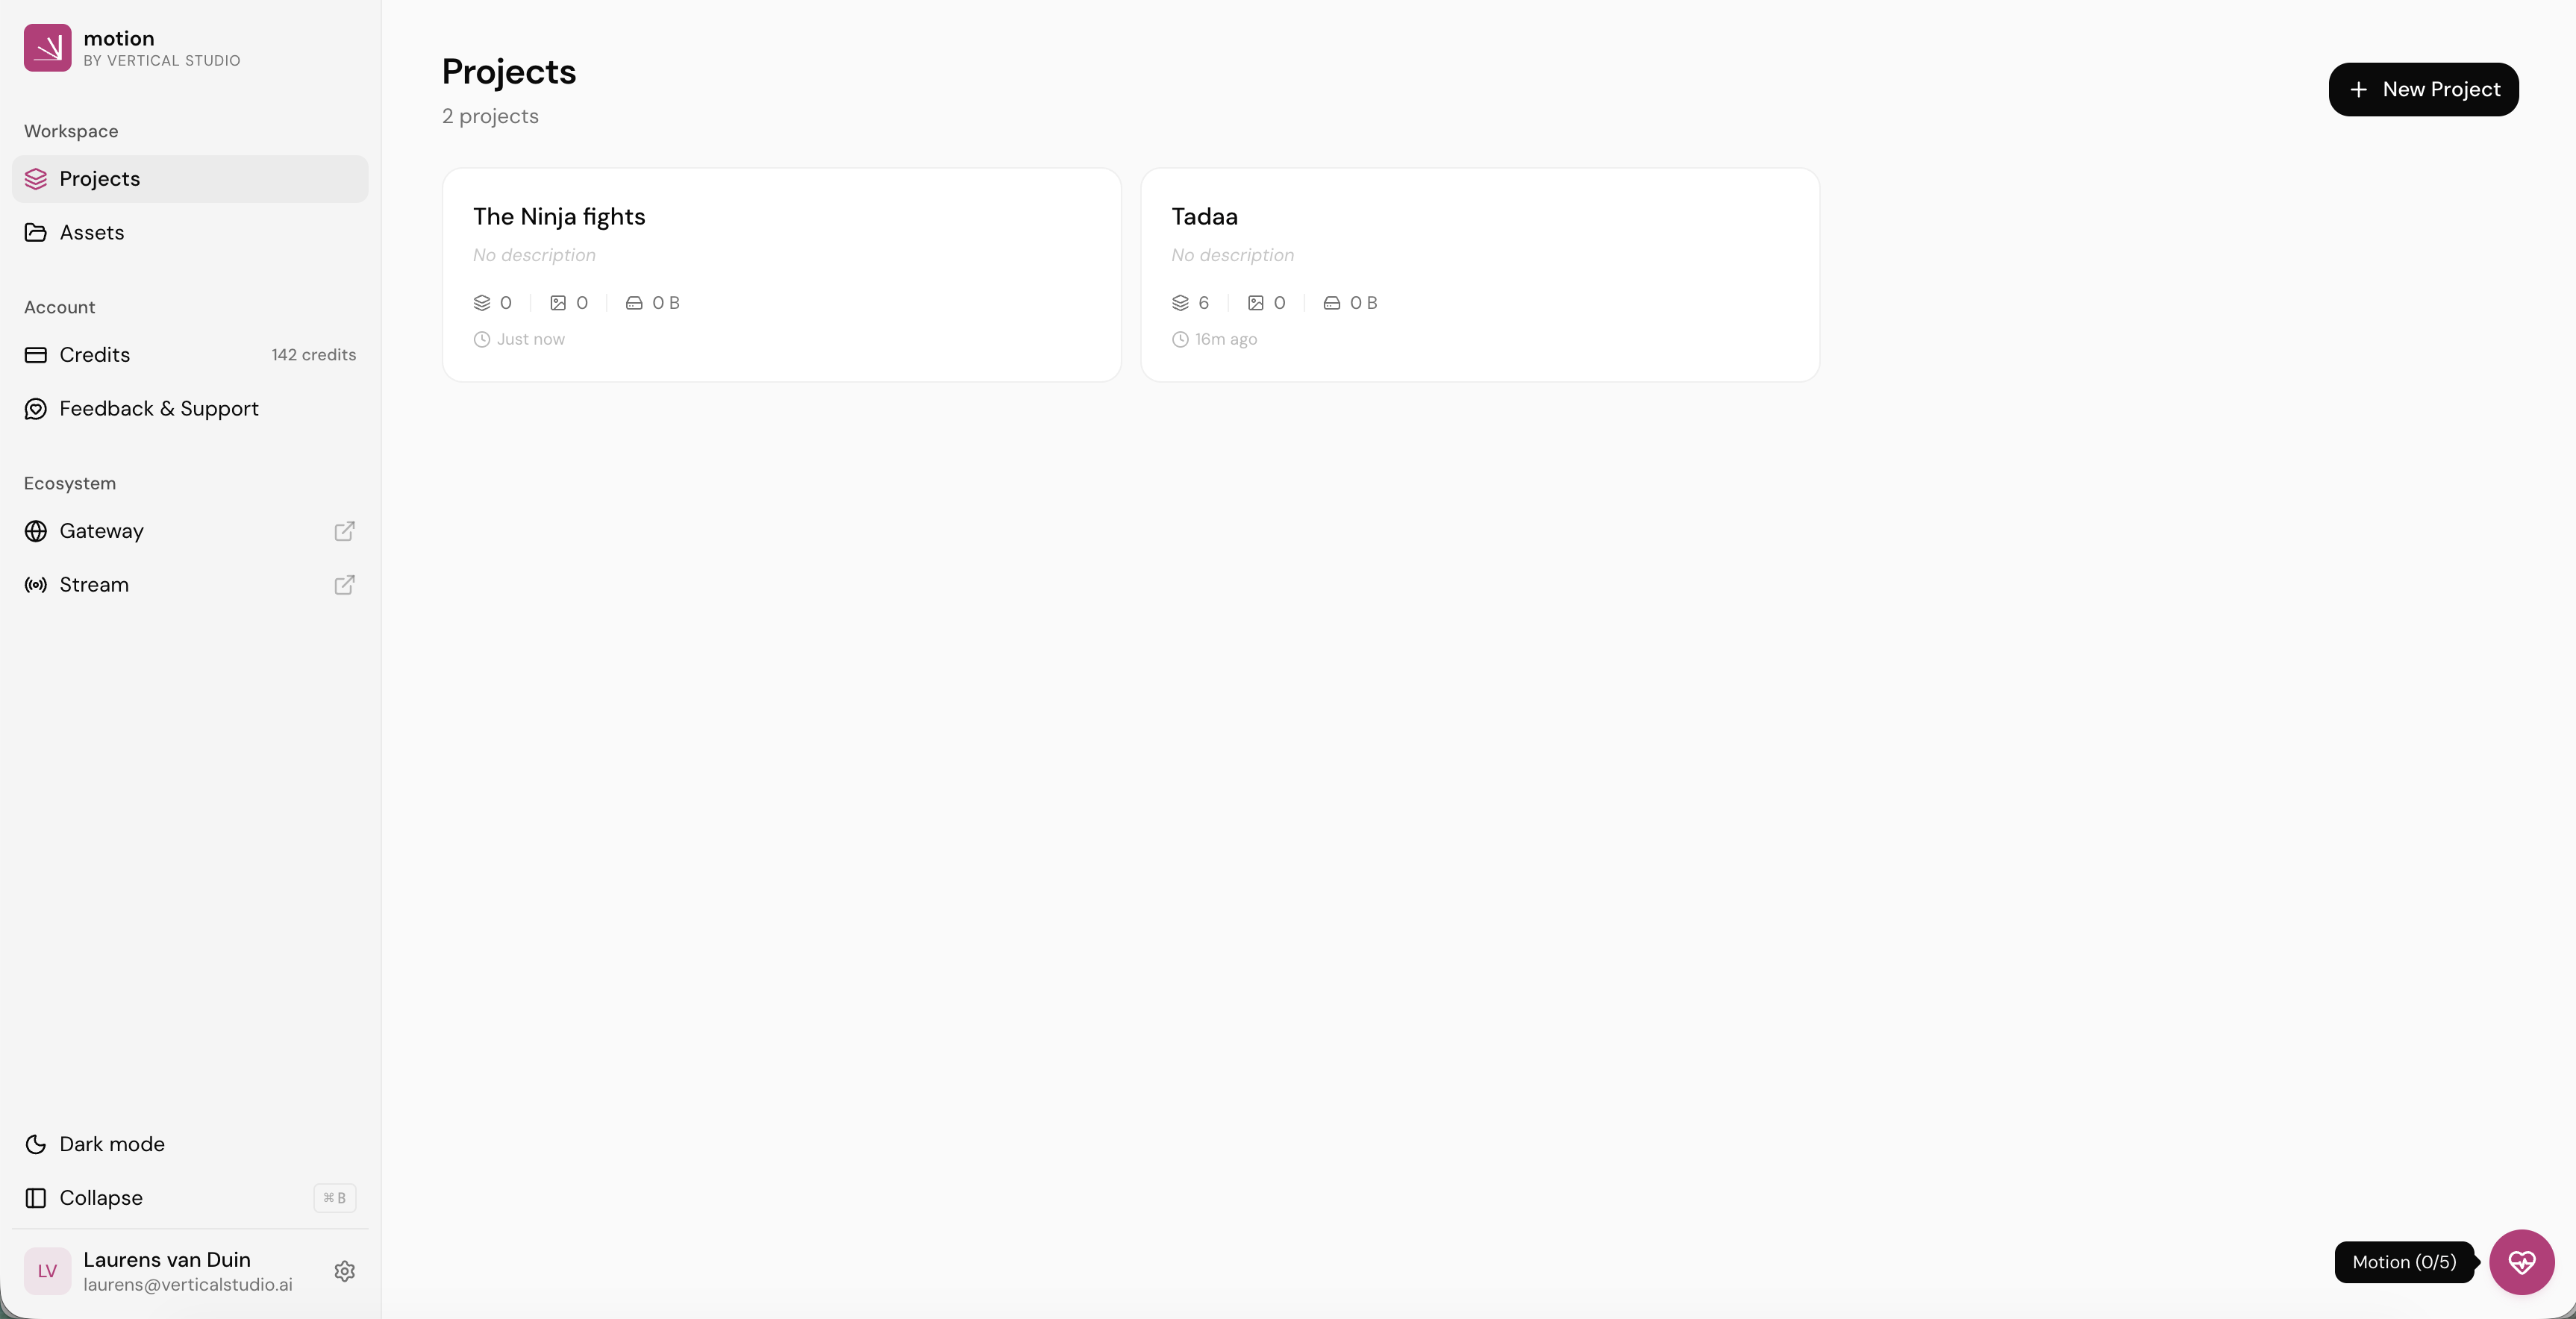Viewport: 2576px width, 1319px height.
Task: Click the LV user avatar
Action: (x=47, y=1271)
